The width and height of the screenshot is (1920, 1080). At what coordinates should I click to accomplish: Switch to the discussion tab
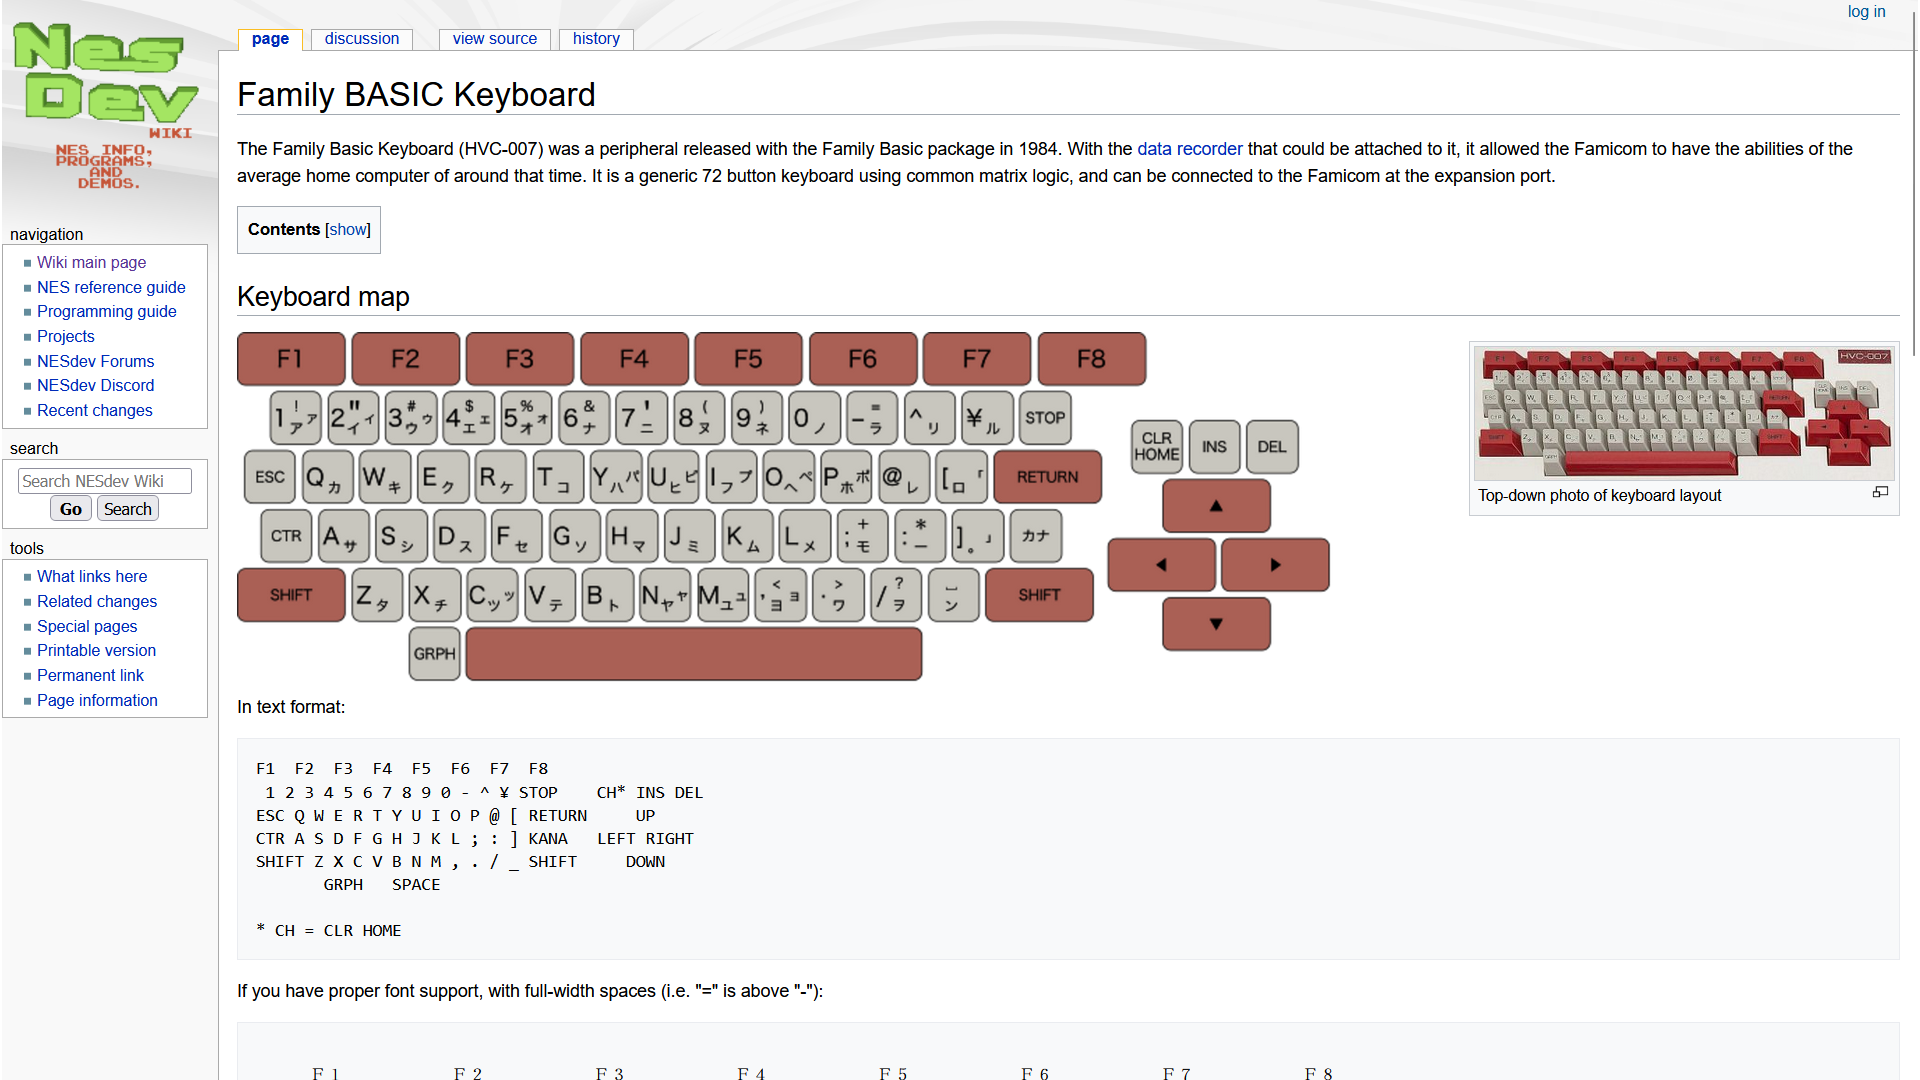[361, 39]
